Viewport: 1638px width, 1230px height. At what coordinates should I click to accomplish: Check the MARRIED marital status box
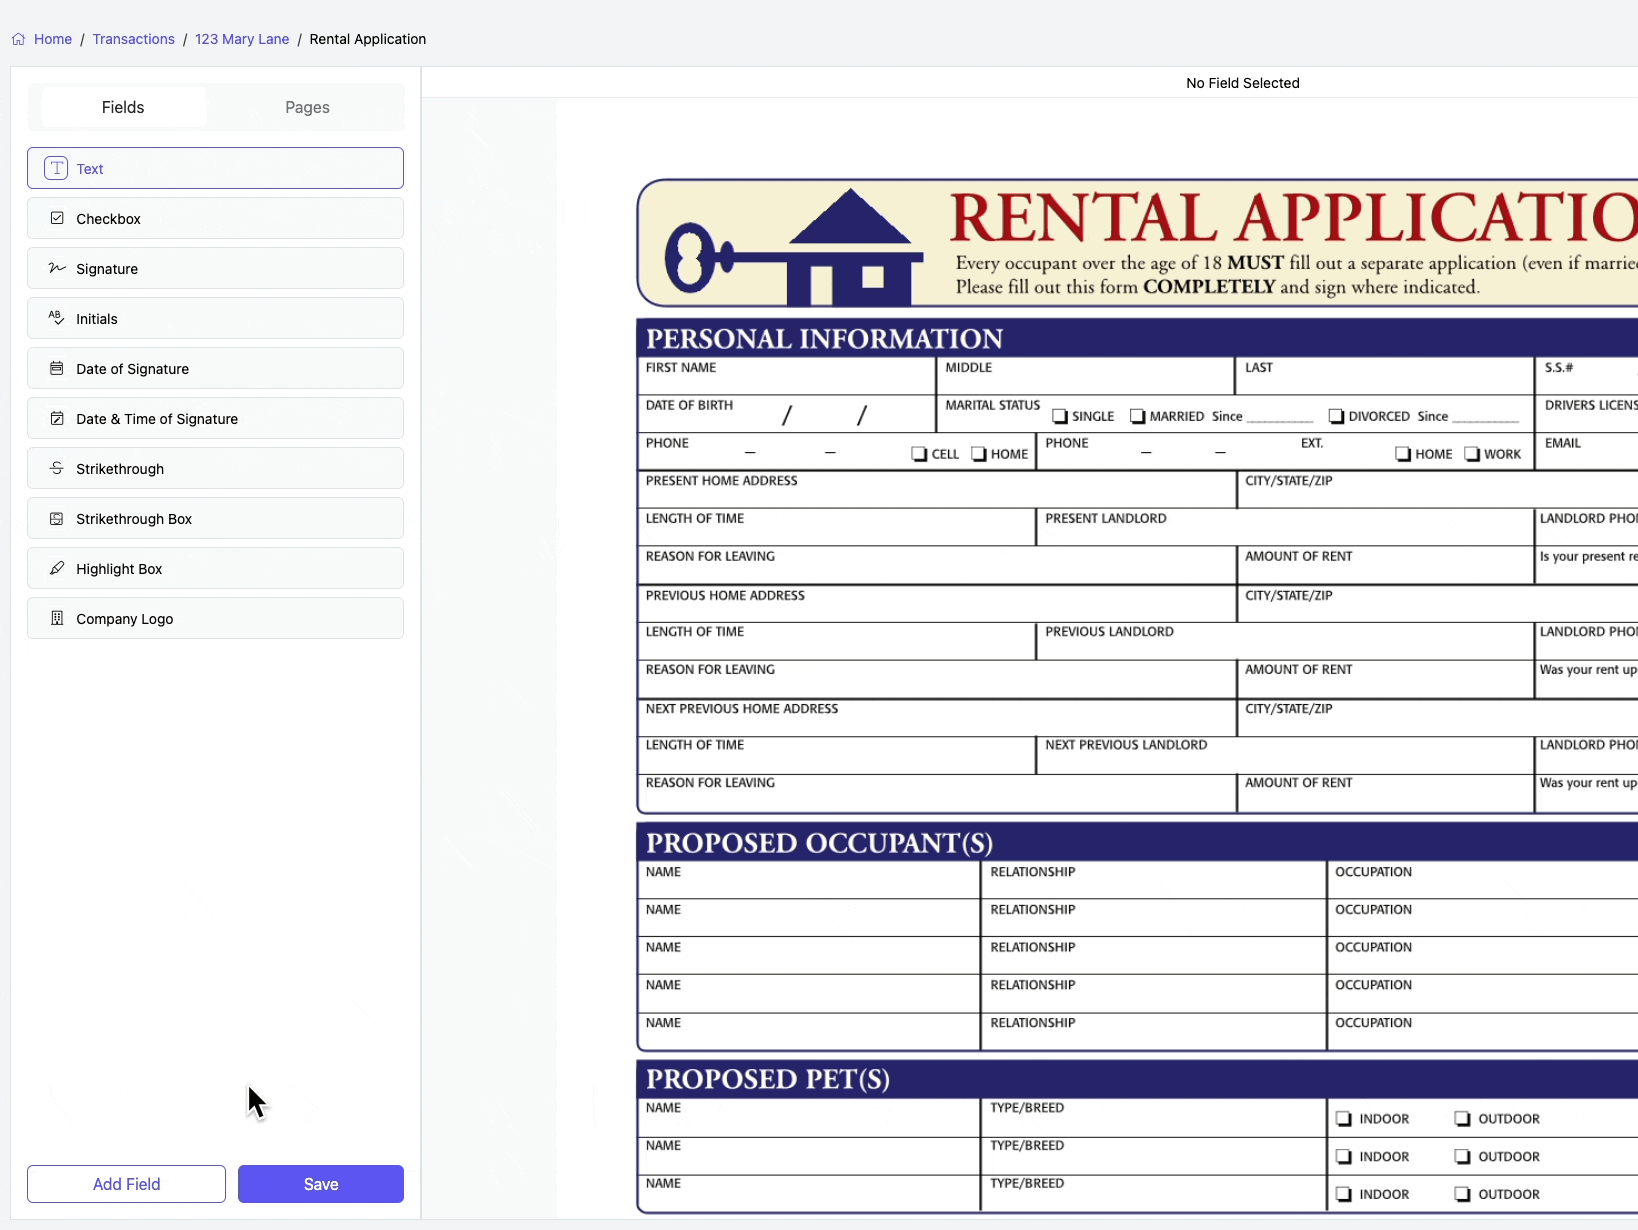[1137, 416]
